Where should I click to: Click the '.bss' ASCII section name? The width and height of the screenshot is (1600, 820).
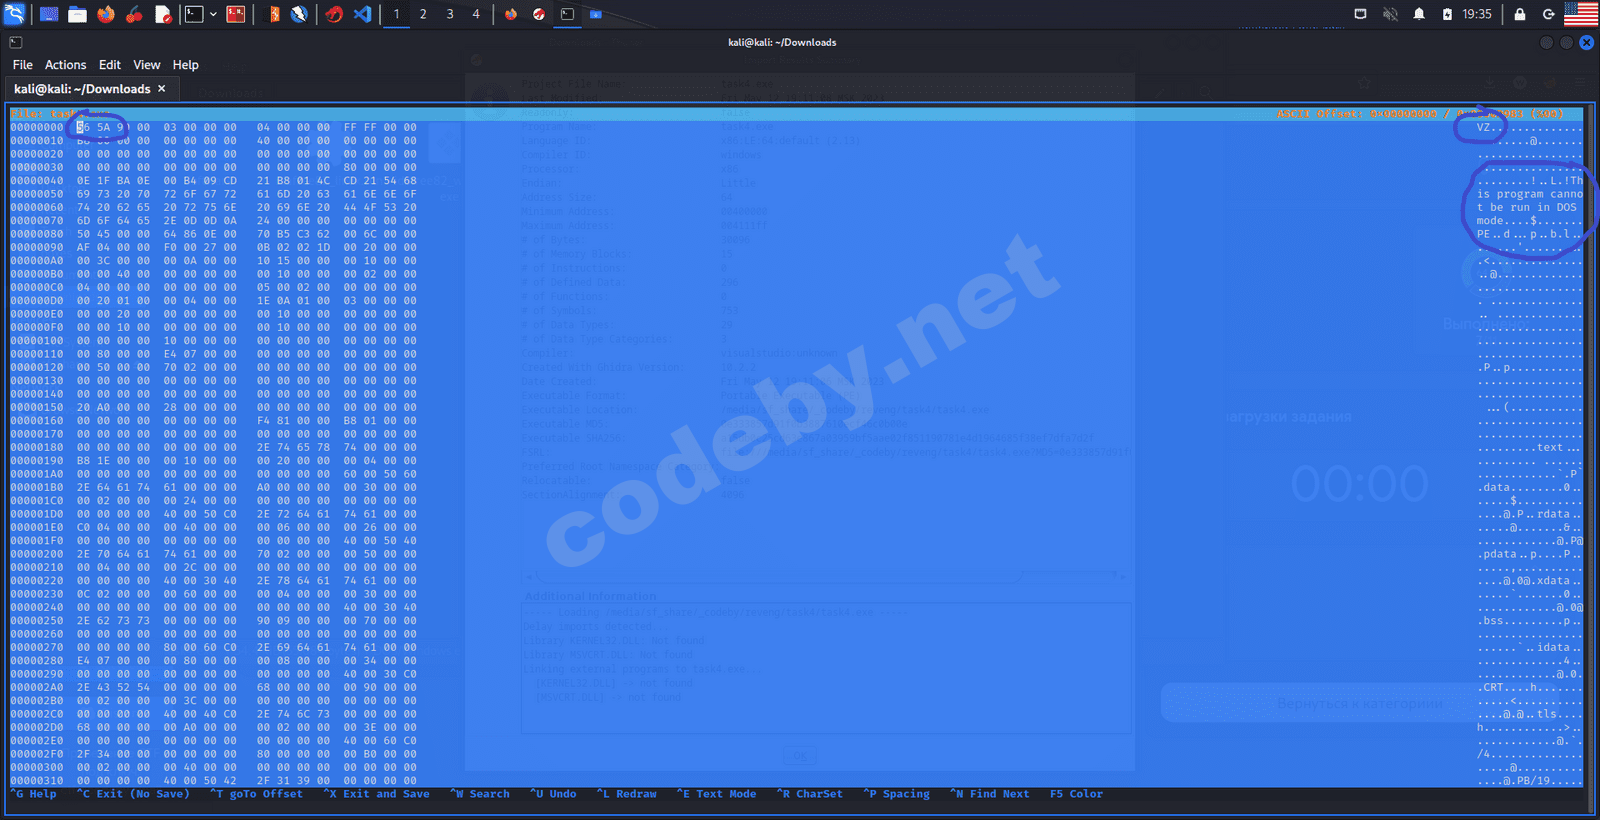pos(1491,621)
